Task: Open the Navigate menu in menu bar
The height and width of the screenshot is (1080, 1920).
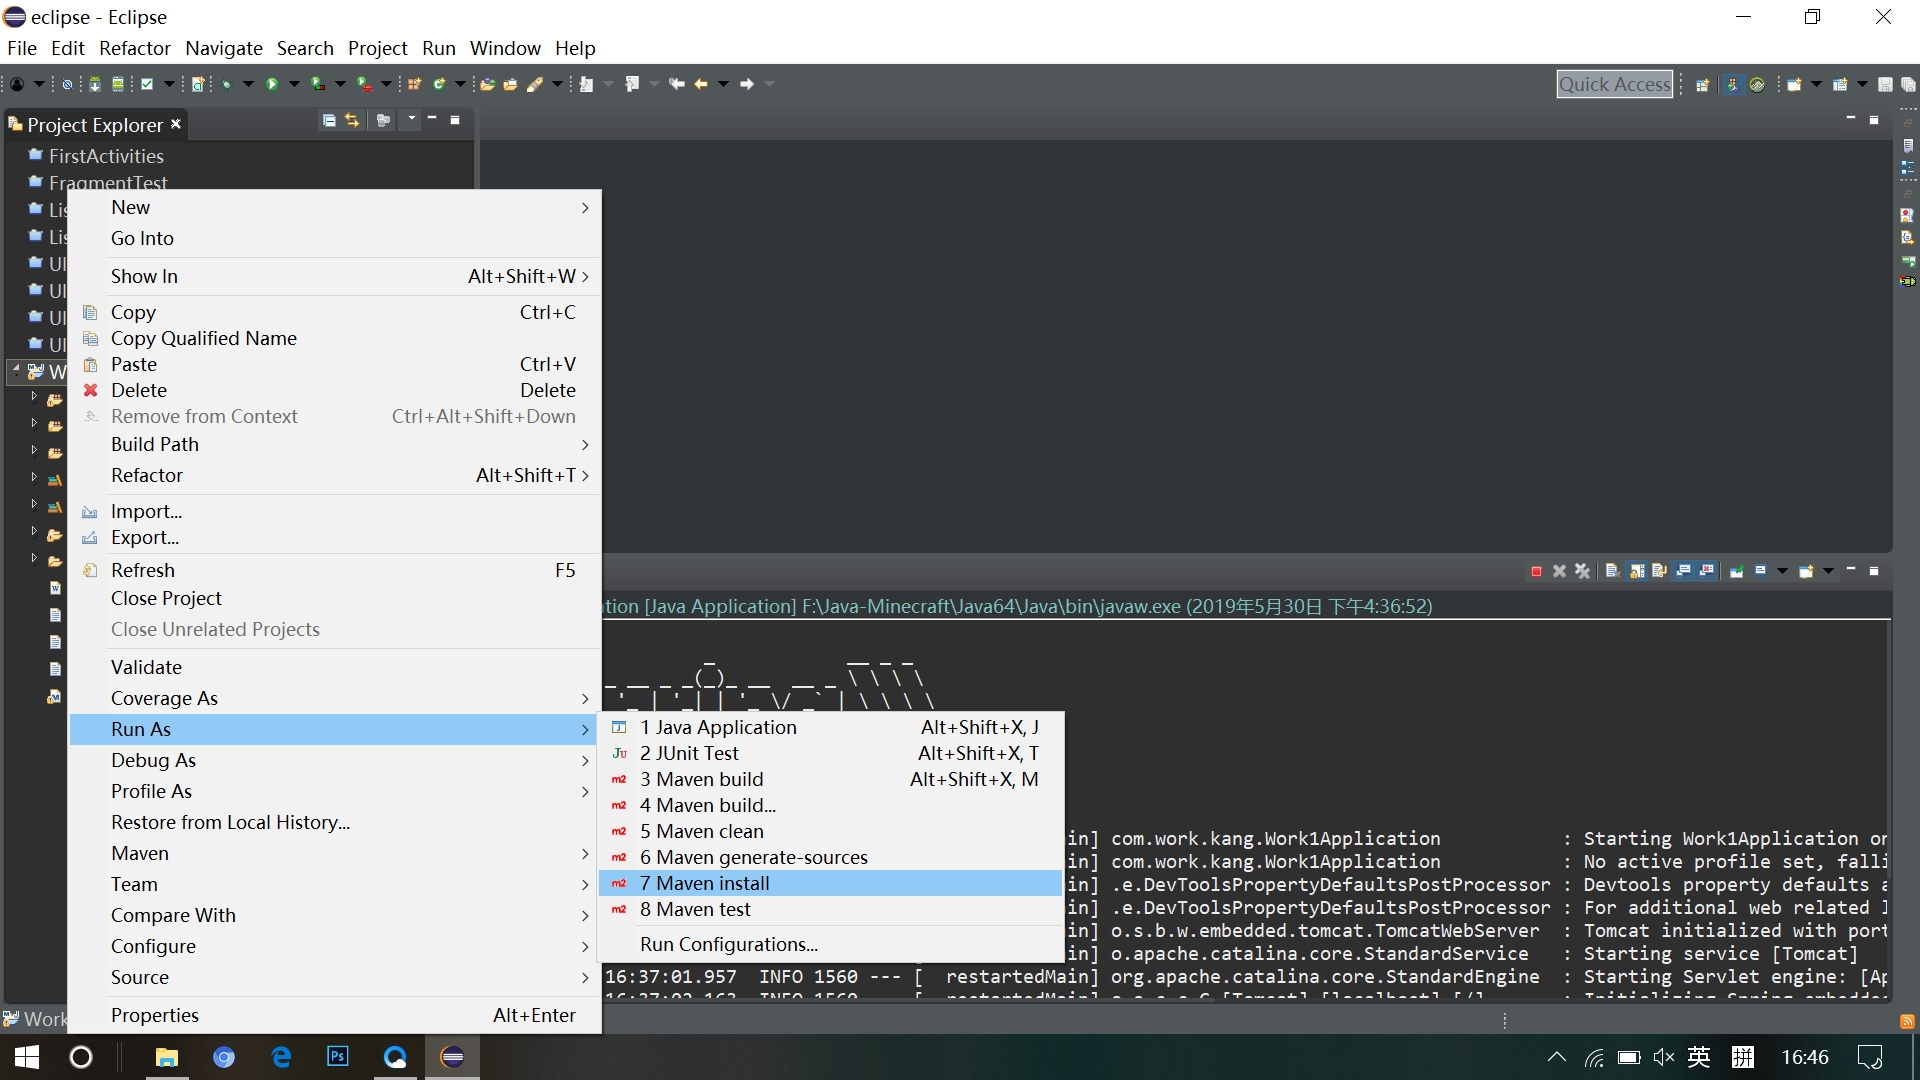Action: click(x=224, y=48)
